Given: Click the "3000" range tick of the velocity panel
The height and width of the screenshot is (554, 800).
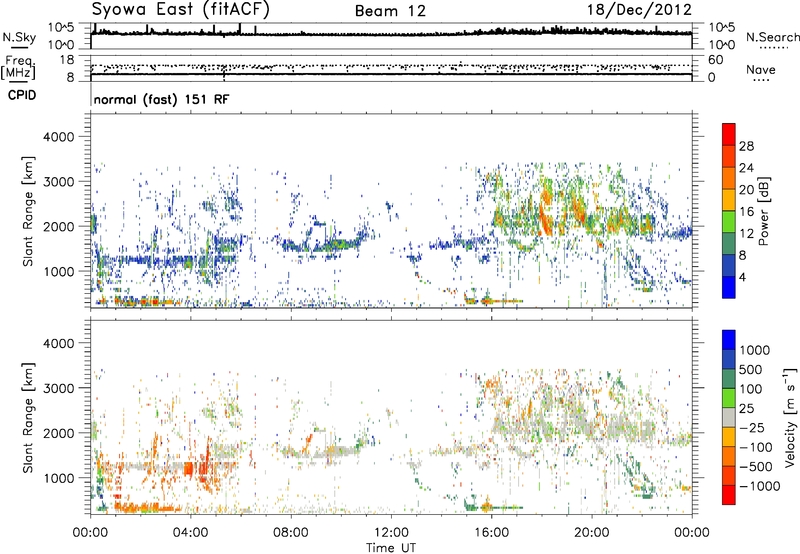Looking at the screenshot, I should coord(58,388).
